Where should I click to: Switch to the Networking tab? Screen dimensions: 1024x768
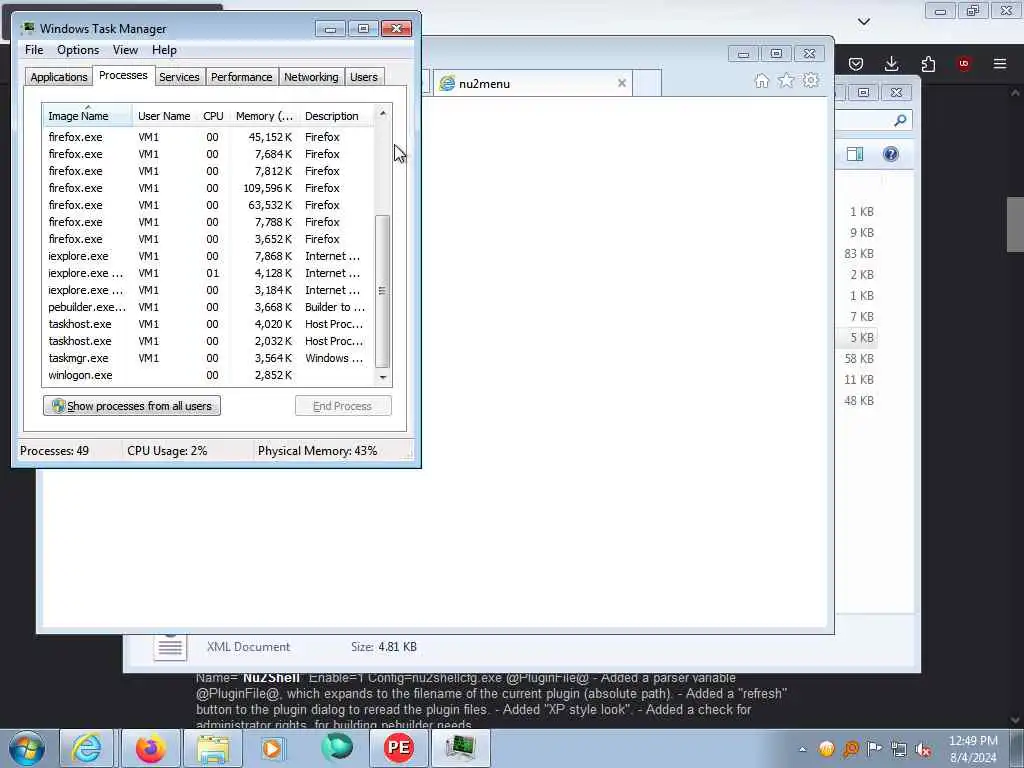pos(311,77)
